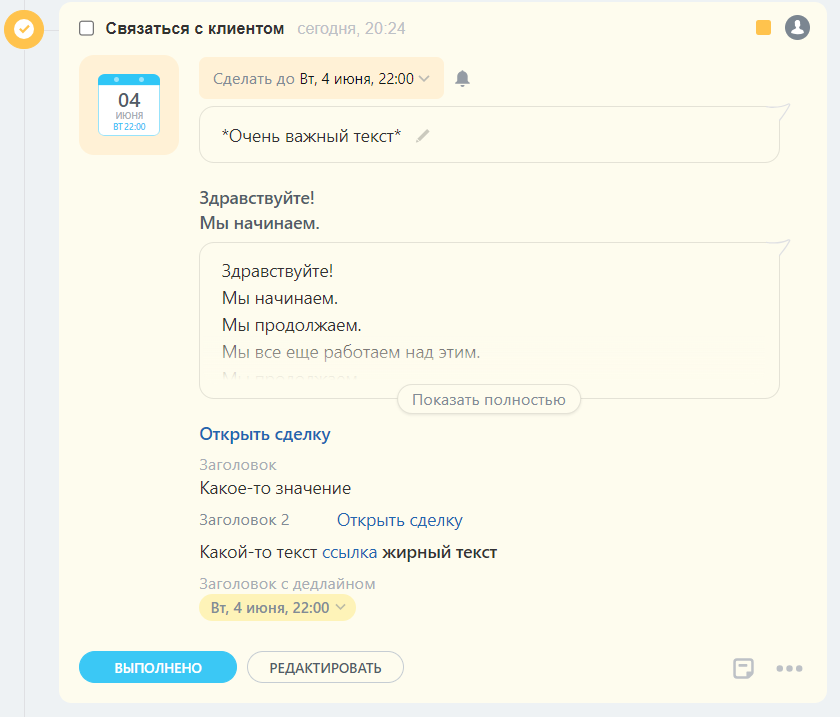Click the chevron on the bottom deadline pill

point(340,607)
